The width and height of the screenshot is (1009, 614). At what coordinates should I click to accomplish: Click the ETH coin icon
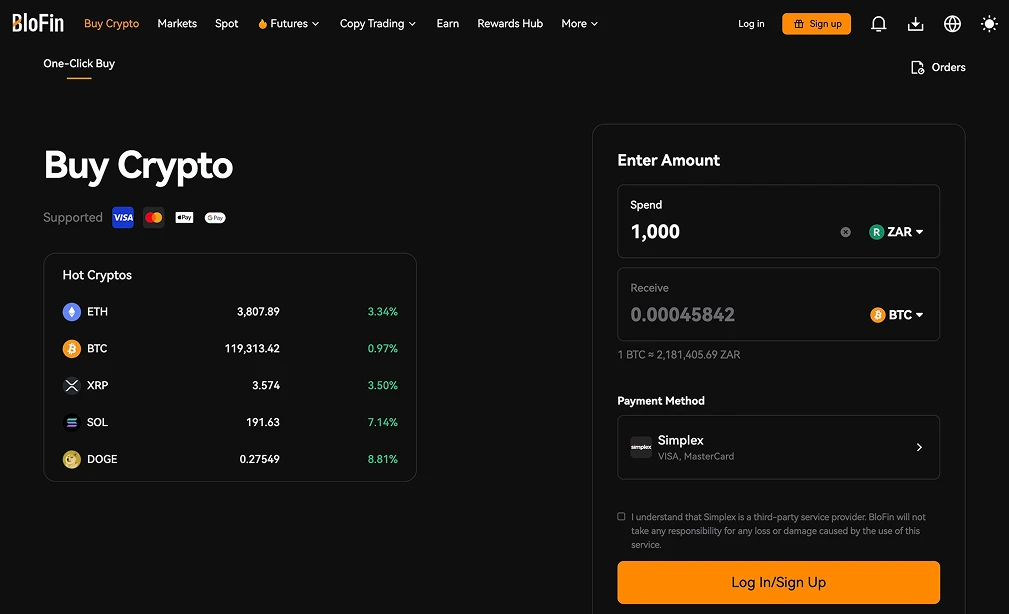tap(71, 312)
